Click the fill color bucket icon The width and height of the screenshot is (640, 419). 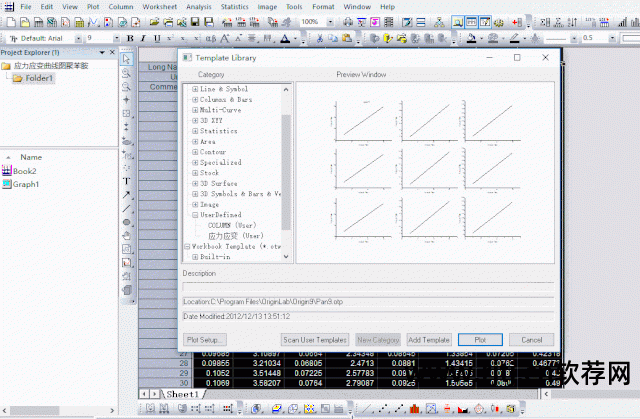[x=471, y=38]
